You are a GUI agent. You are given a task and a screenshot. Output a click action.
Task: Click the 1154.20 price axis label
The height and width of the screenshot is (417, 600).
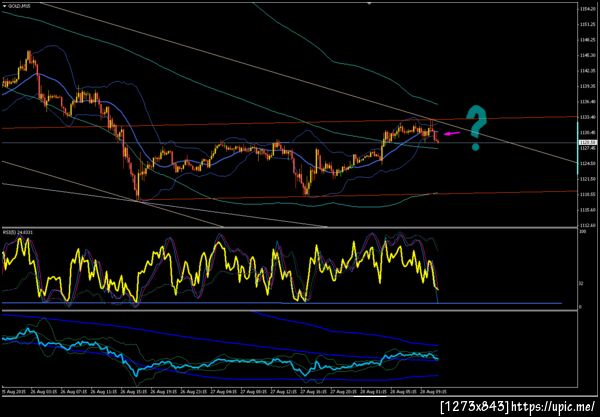tap(588, 8)
